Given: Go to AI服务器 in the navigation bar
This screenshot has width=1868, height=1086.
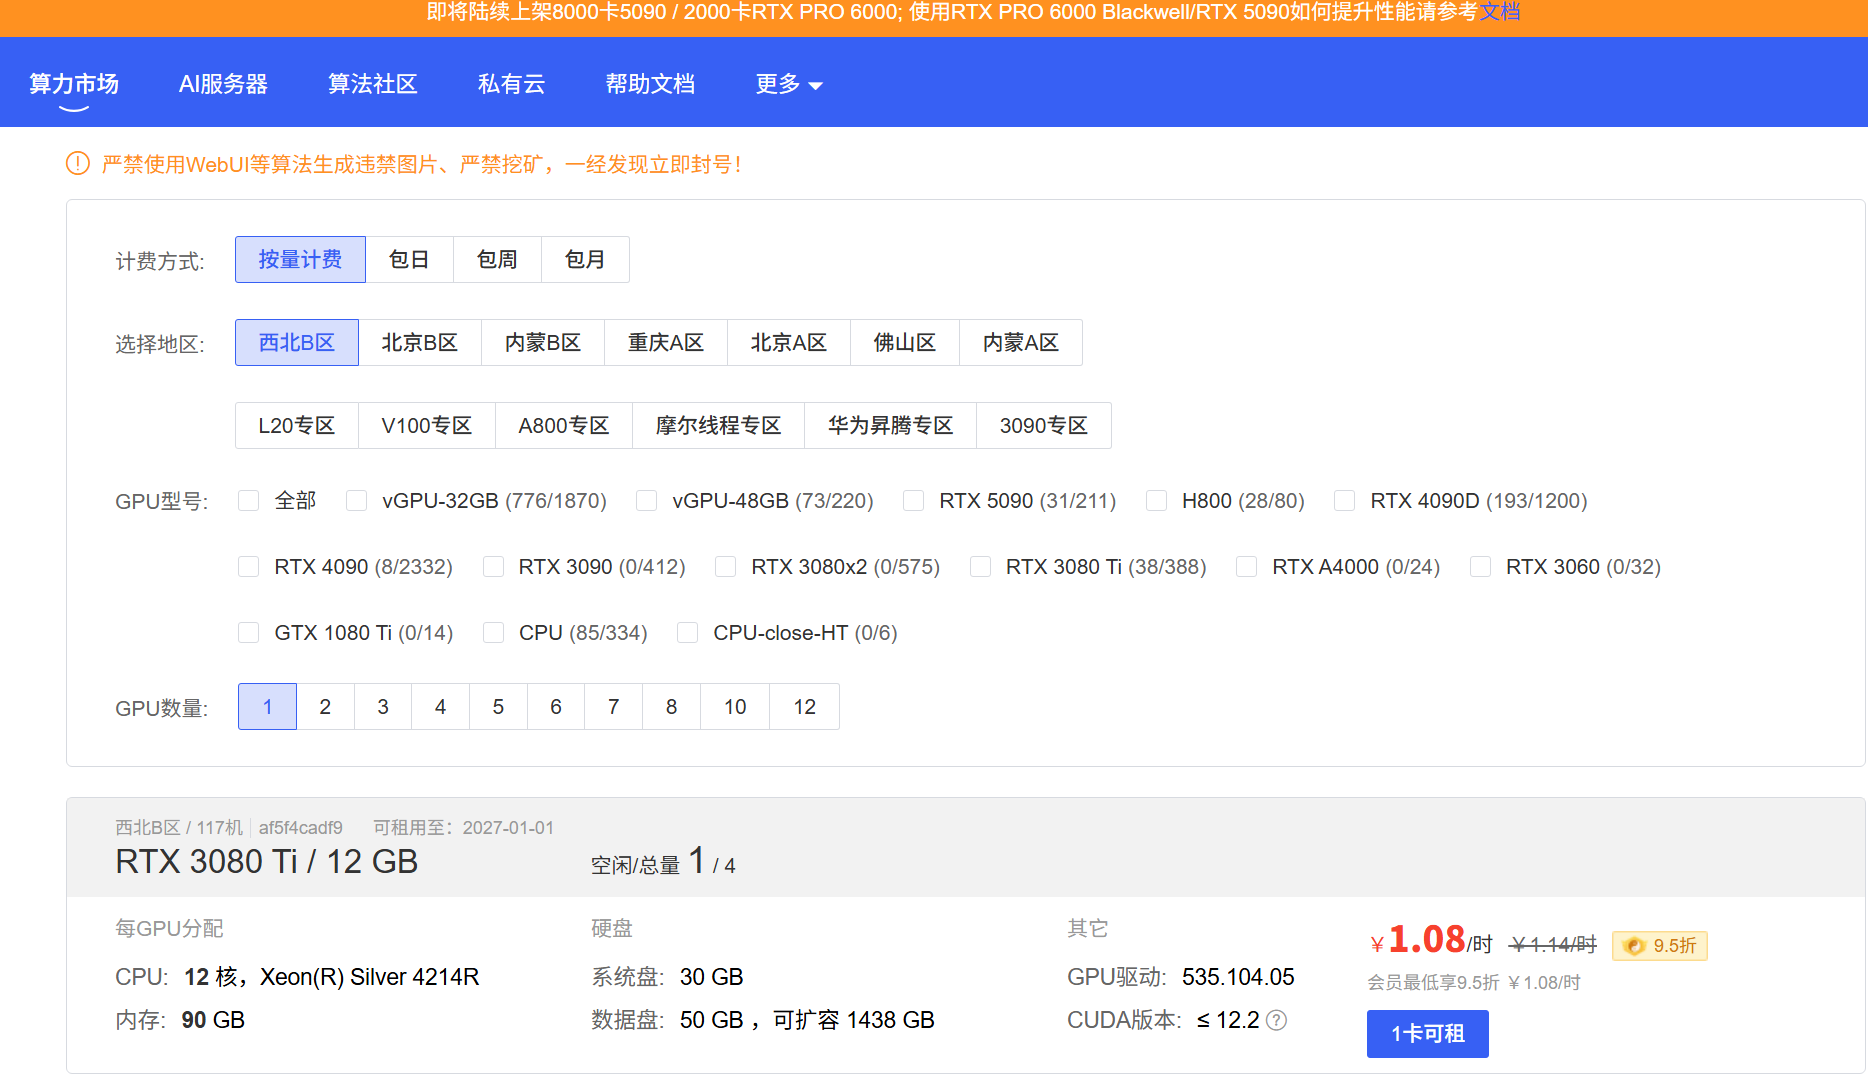Looking at the screenshot, I should click(223, 84).
